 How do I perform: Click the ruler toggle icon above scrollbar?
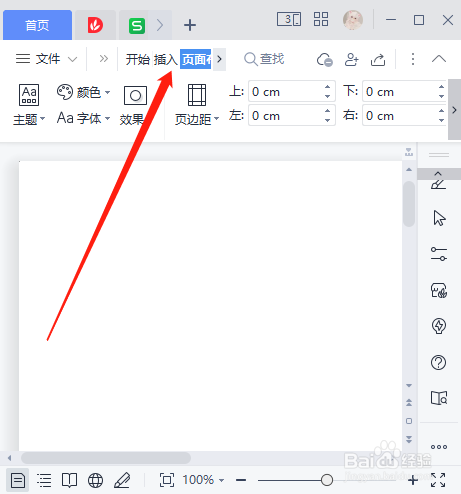[409, 152]
